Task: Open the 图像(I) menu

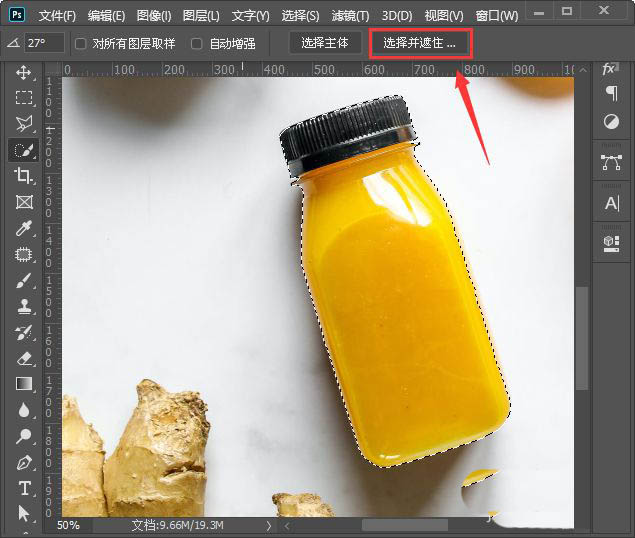Action: tap(154, 16)
